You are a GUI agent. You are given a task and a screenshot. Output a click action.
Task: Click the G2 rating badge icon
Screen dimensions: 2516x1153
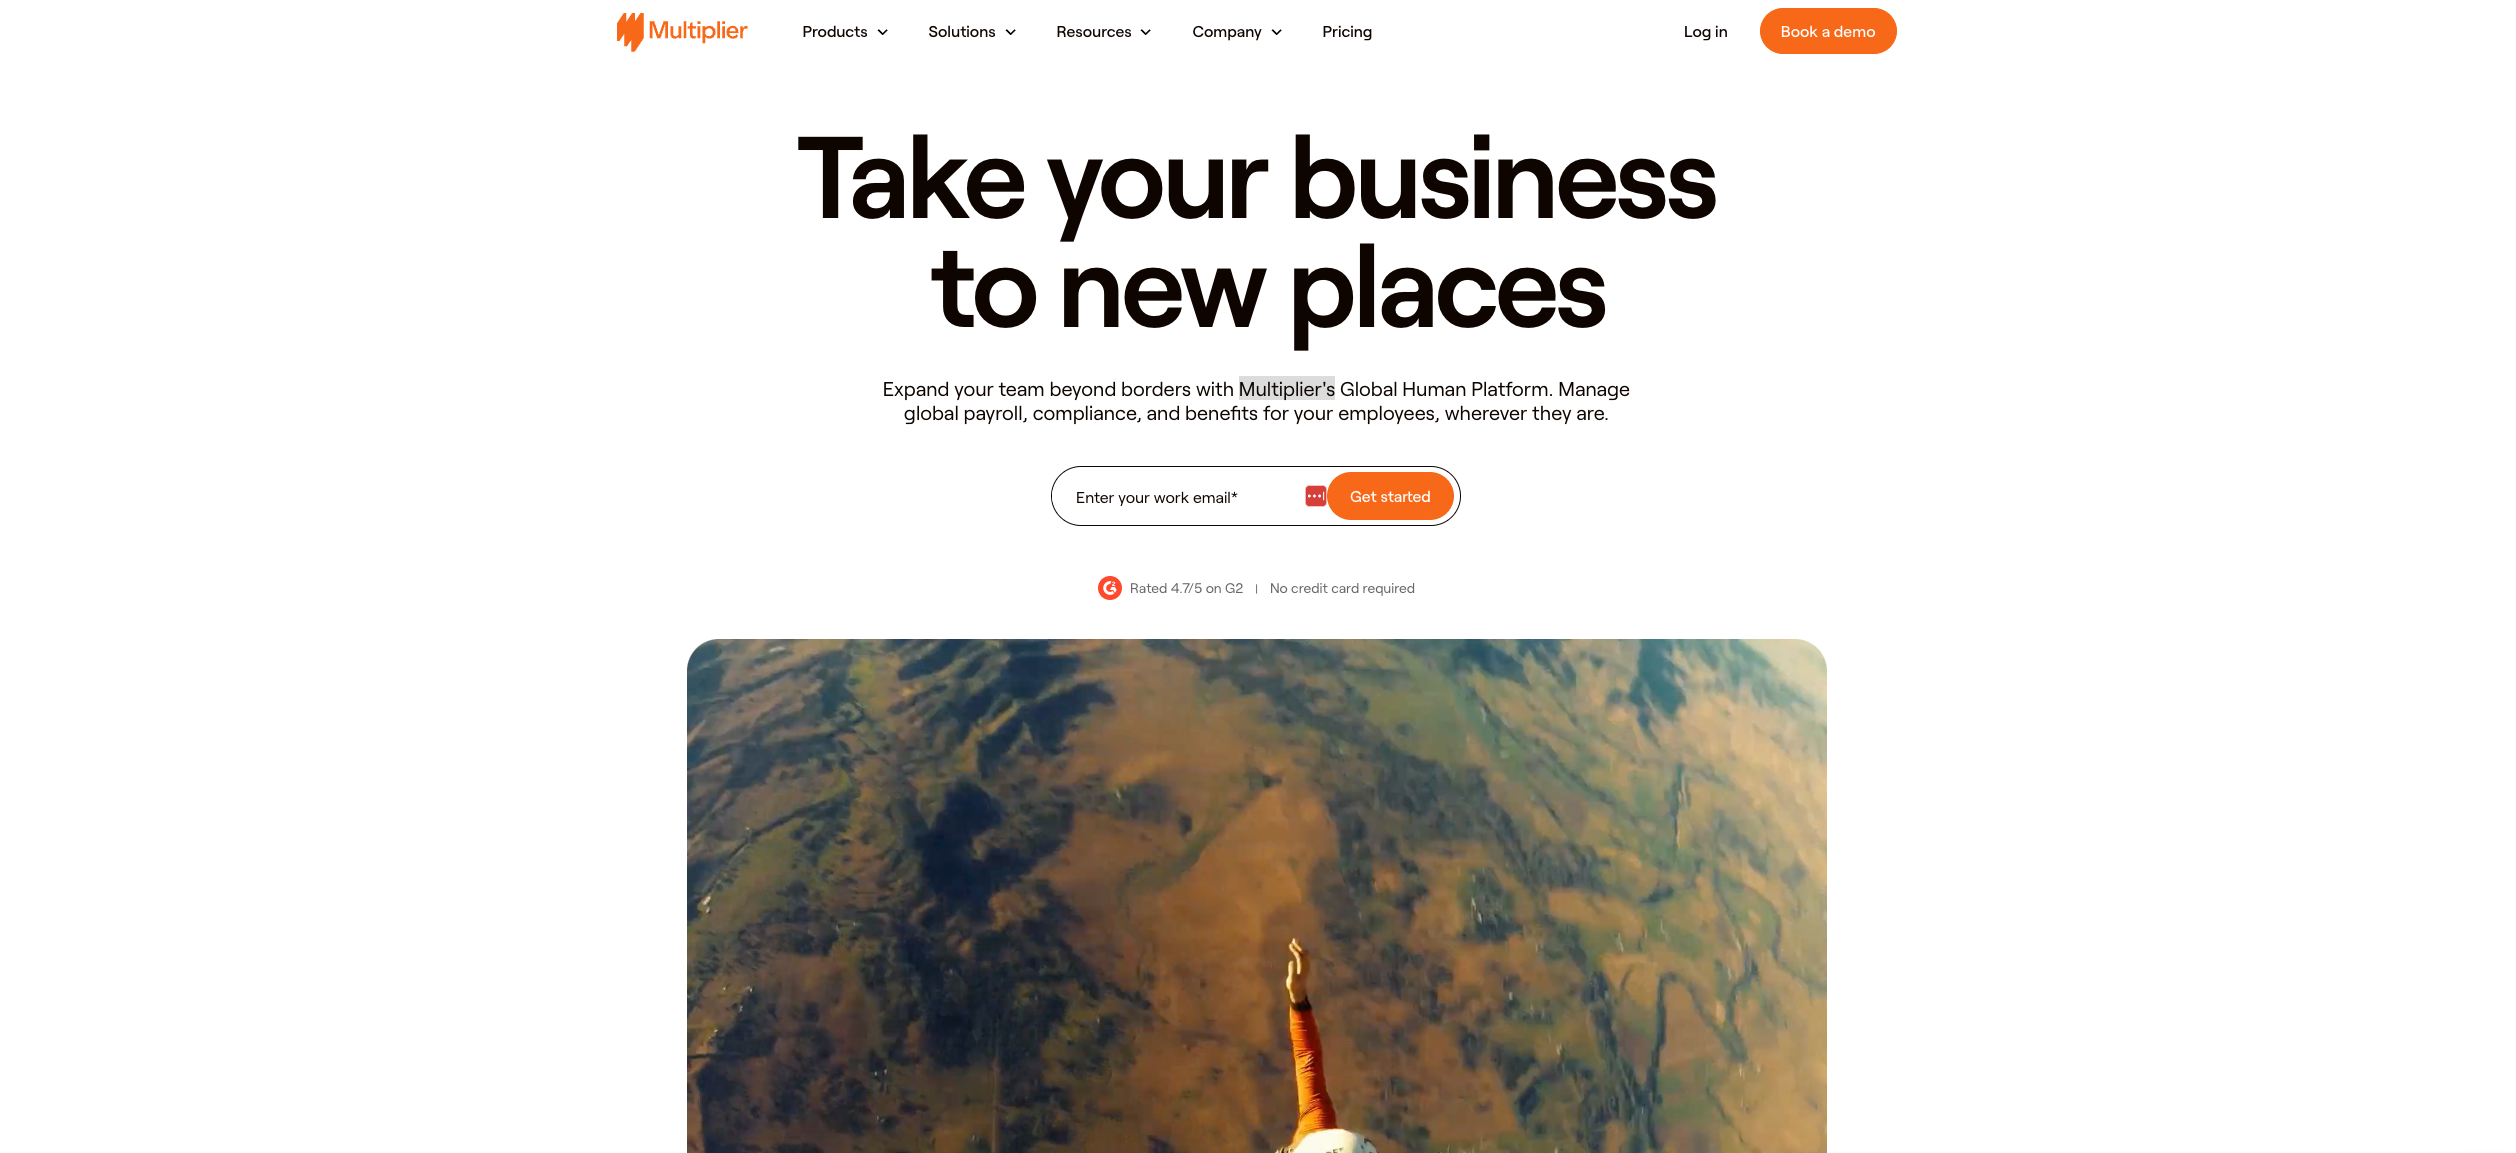[1109, 588]
